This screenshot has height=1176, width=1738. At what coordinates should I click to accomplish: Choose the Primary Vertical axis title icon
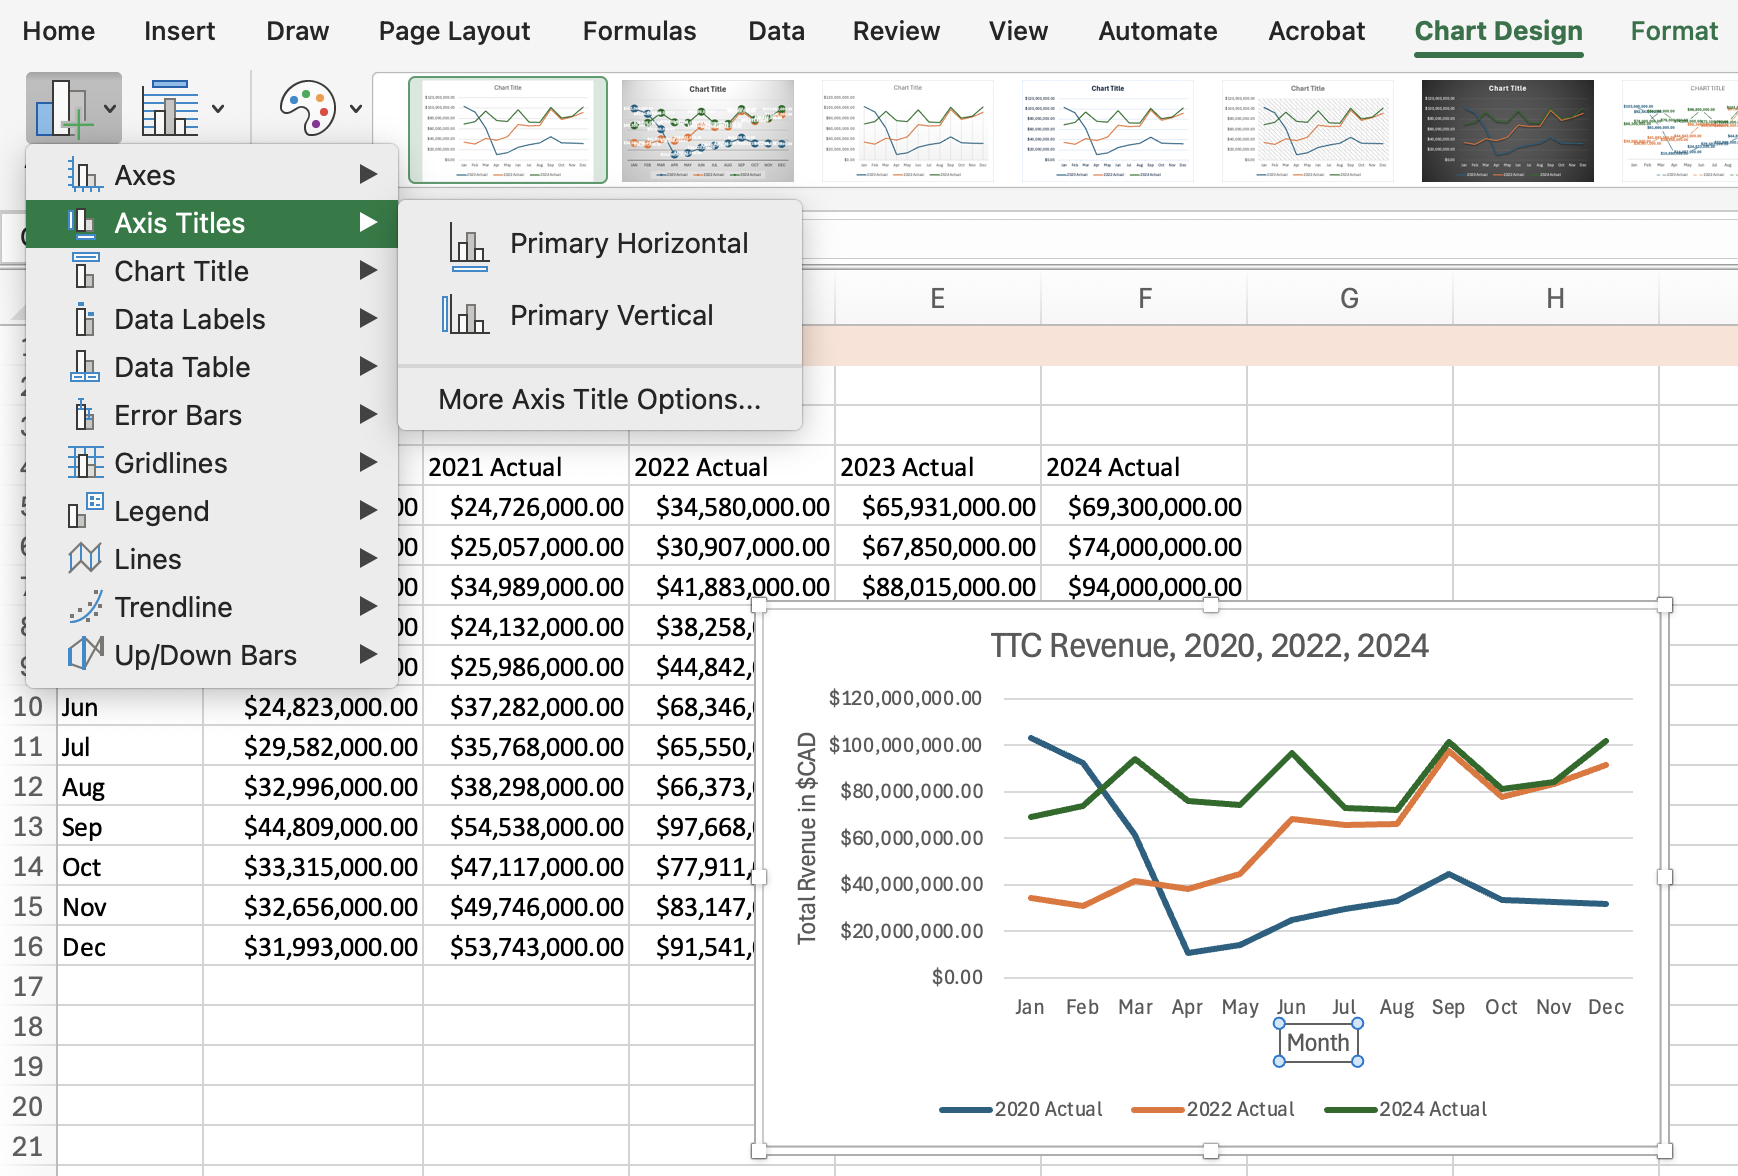(x=466, y=315)
